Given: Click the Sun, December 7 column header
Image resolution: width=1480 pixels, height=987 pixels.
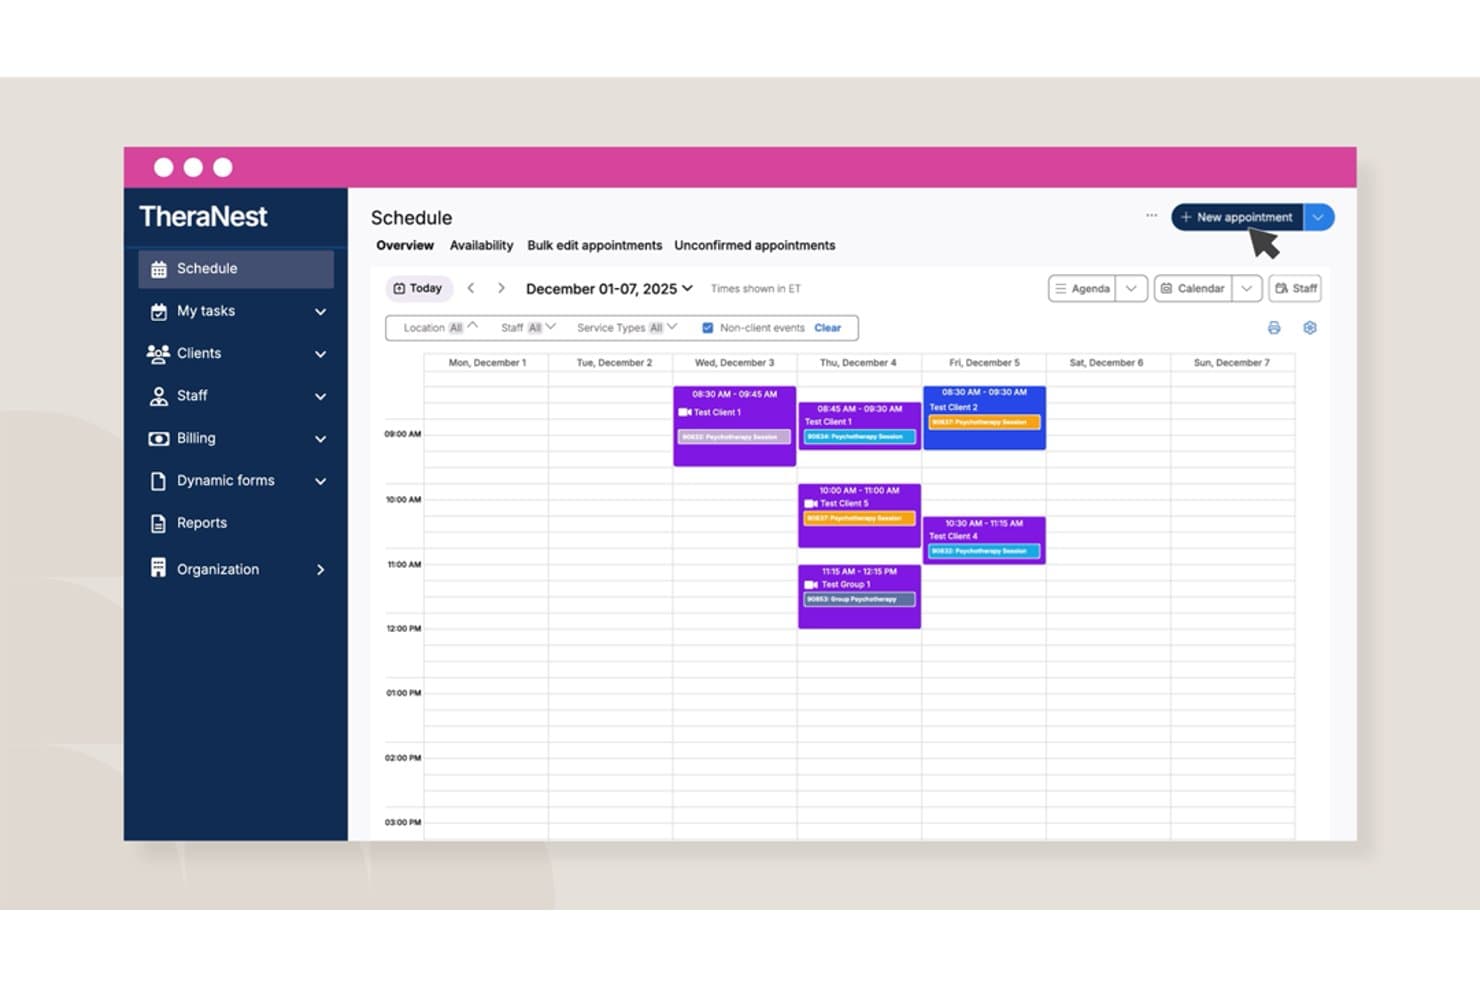Looking at the screenshot, I should pos(1232,363).
